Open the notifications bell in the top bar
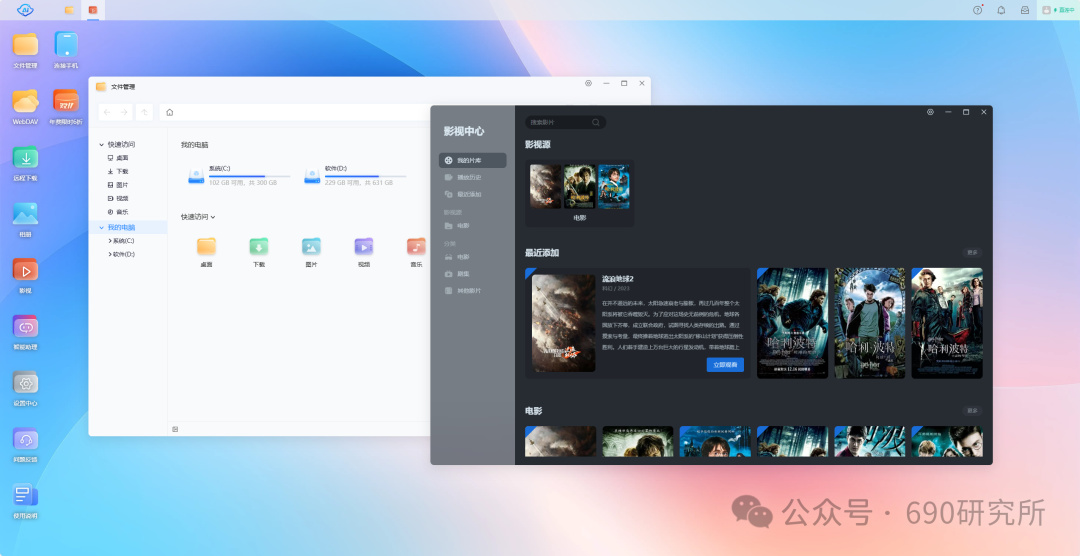The width and height of the screenshot is (1080, 556). [1001, 10]
